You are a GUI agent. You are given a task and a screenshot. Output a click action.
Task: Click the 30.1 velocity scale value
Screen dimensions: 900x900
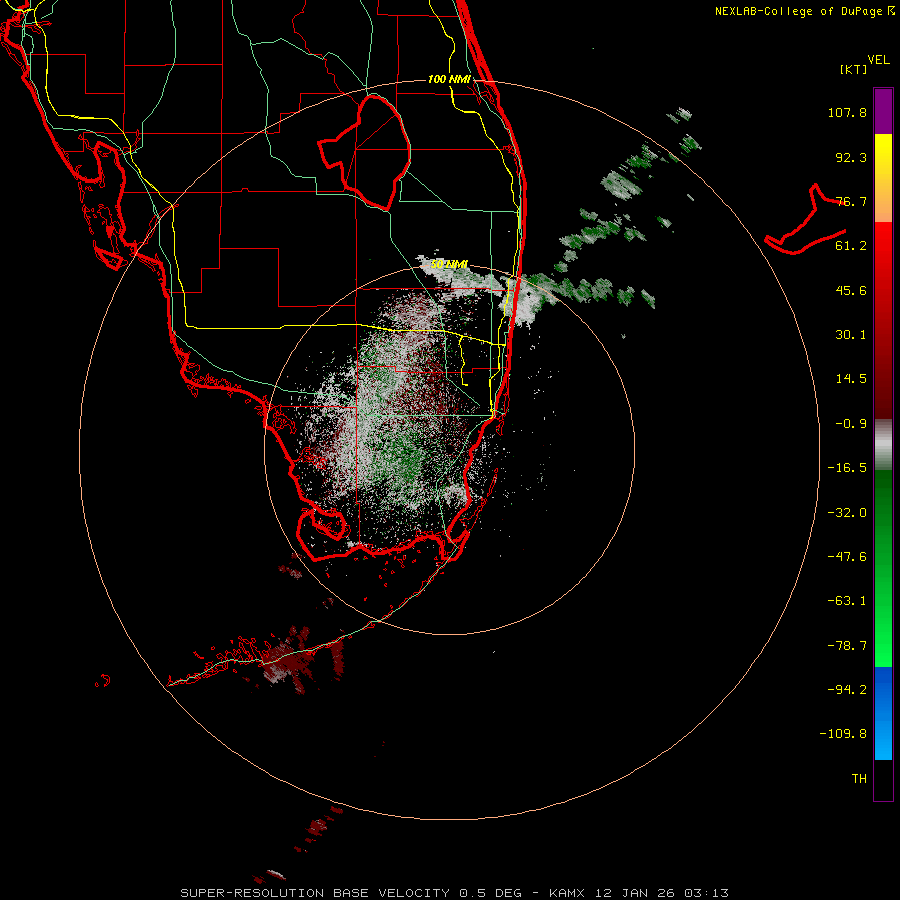tap(851, 335)
